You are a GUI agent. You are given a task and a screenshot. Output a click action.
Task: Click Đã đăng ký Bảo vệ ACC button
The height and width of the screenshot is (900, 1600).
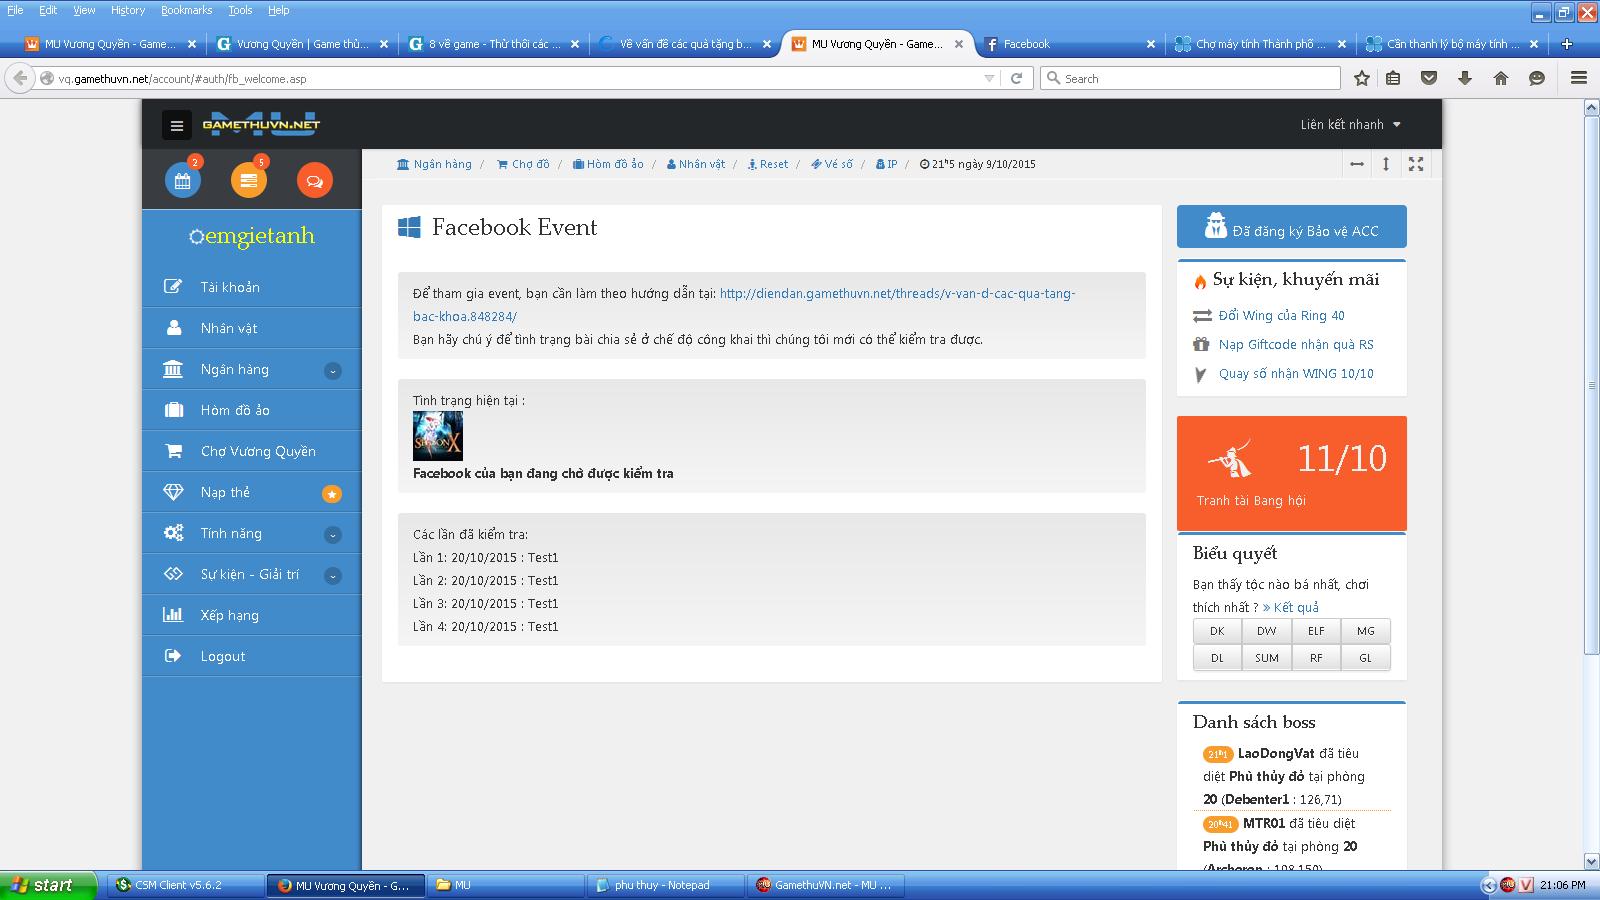[x=1292, y=226]
